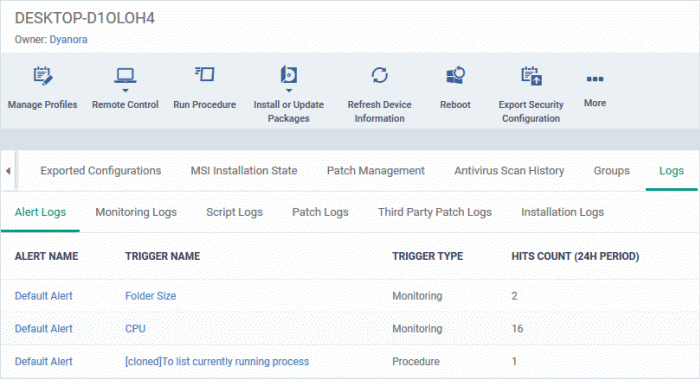700x379 pixels.
Task: Click hits count 1 in Procedure row
Action: pyautogui.click(x=514, y=361)
